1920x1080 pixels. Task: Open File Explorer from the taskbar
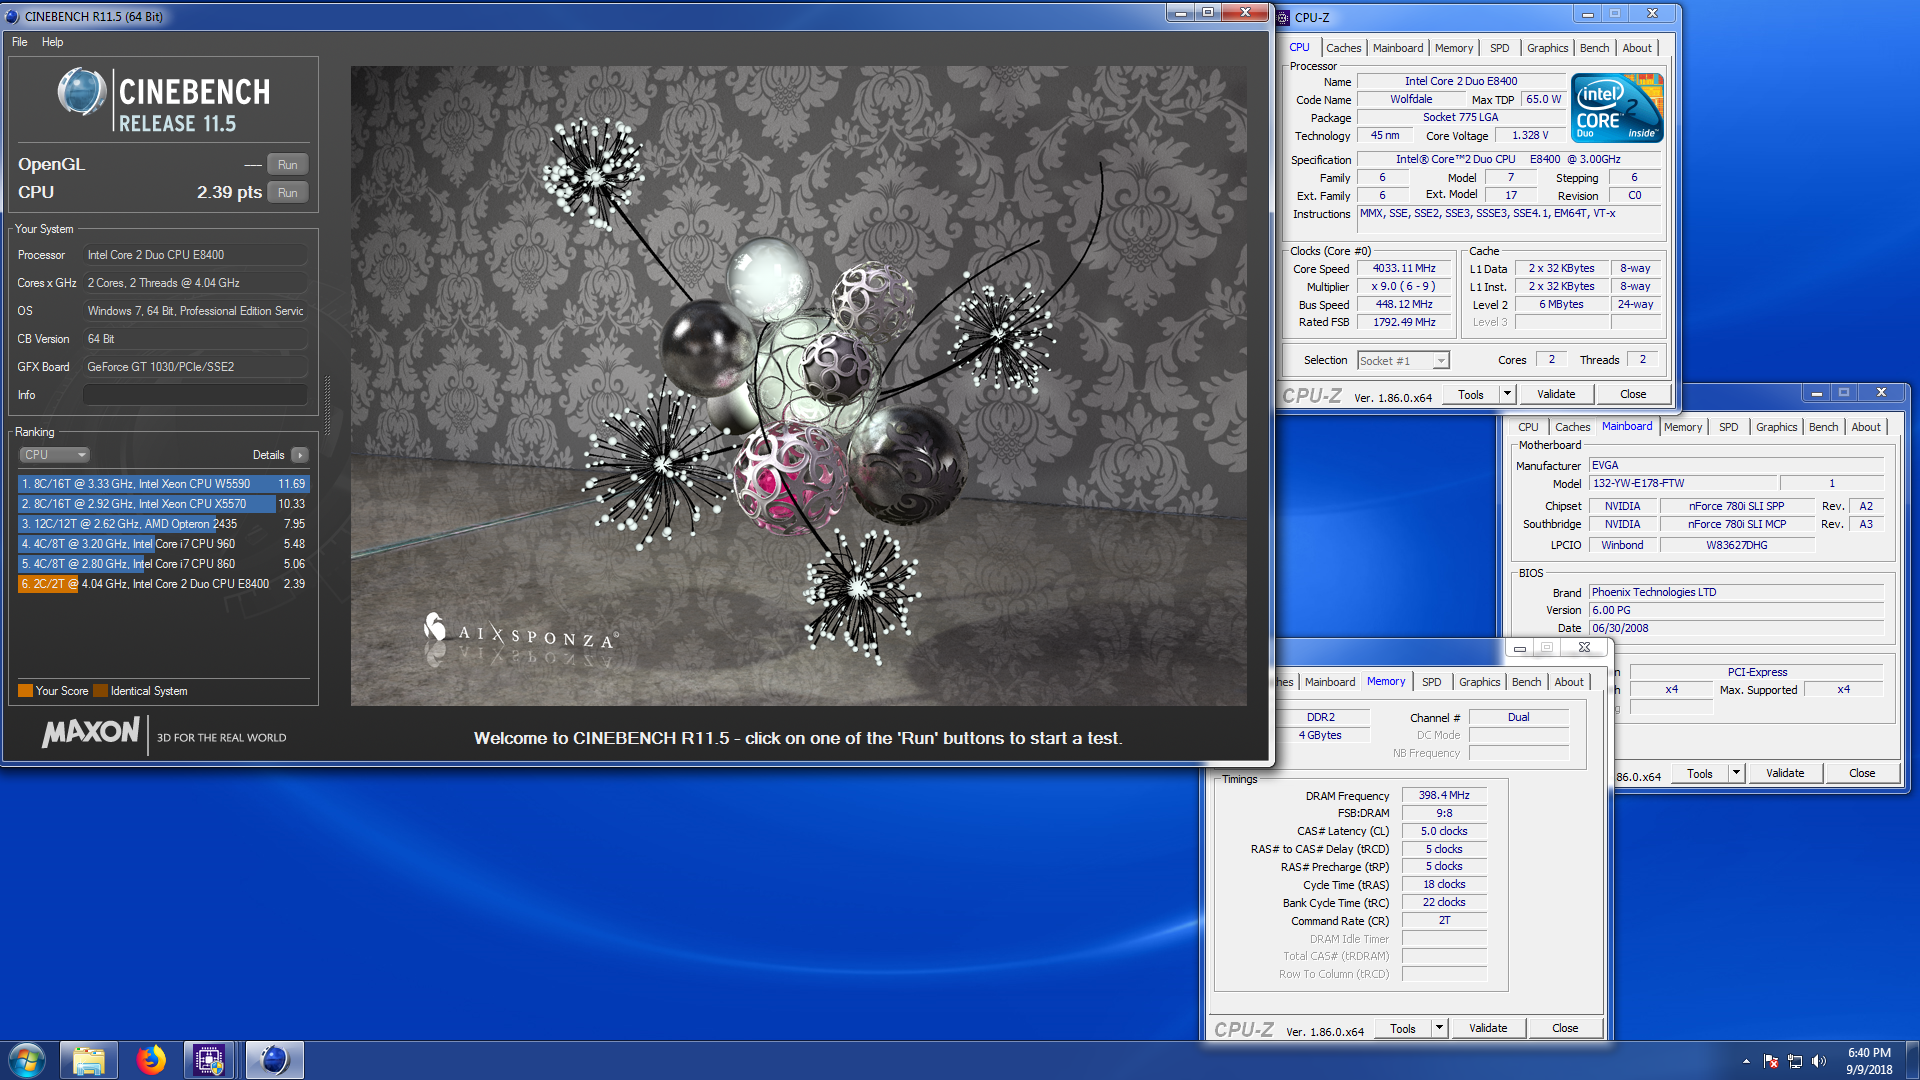click(89, 1060)
